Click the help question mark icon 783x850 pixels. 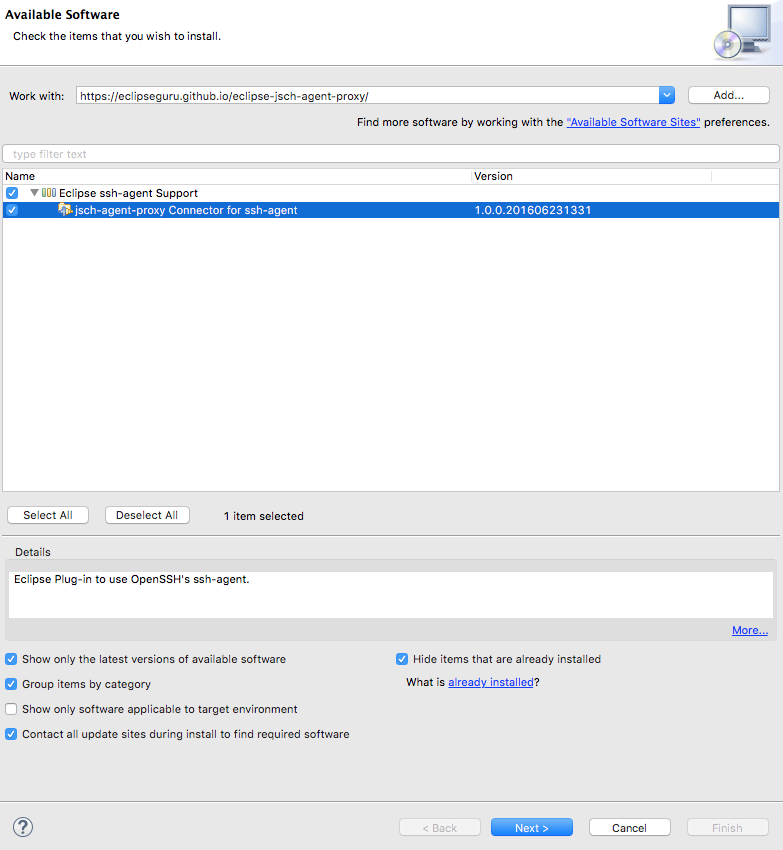click(23, 827)
